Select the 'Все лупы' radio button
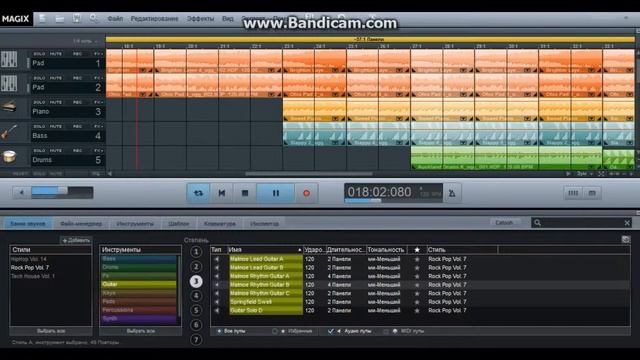 [219, 331]
